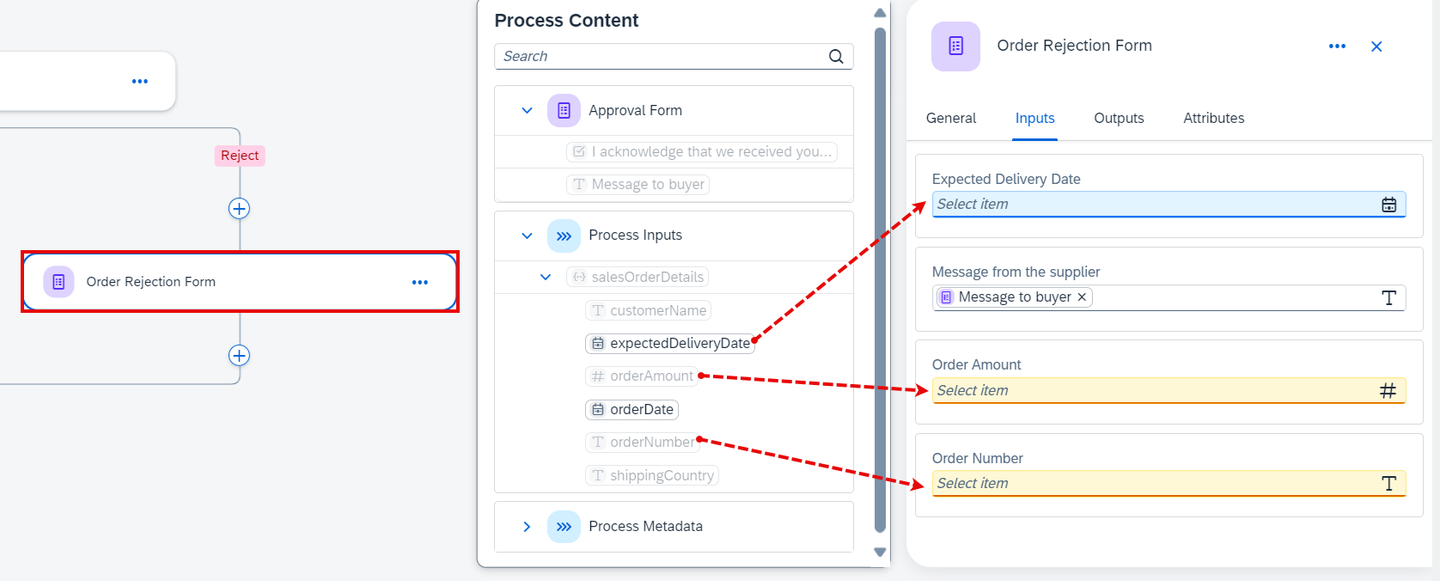Collapse the Approval Form section
1440x581 pixels.
coord(527,110)
